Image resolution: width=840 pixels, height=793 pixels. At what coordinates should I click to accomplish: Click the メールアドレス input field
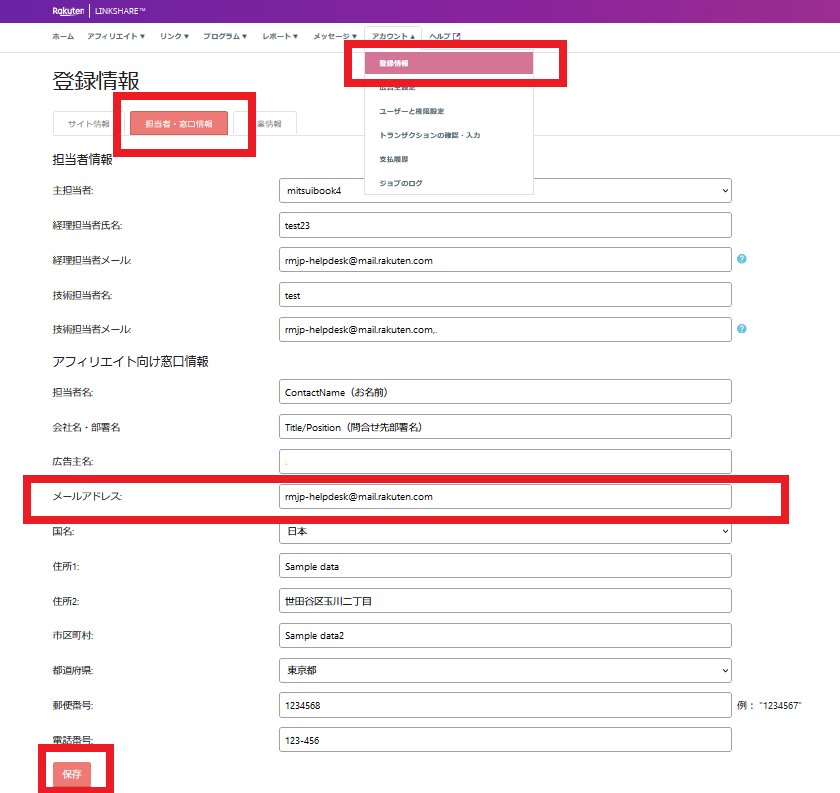[505, 496]
